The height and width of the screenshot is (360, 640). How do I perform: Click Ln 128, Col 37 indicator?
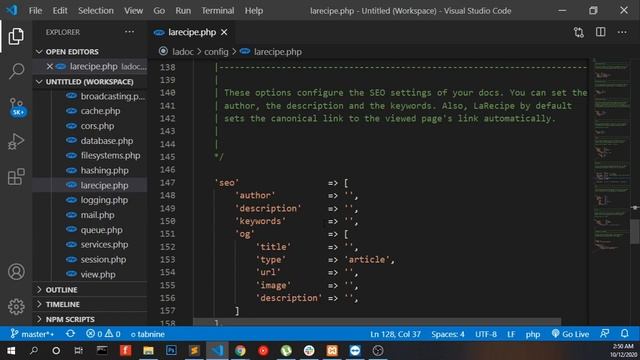point(395,334)
